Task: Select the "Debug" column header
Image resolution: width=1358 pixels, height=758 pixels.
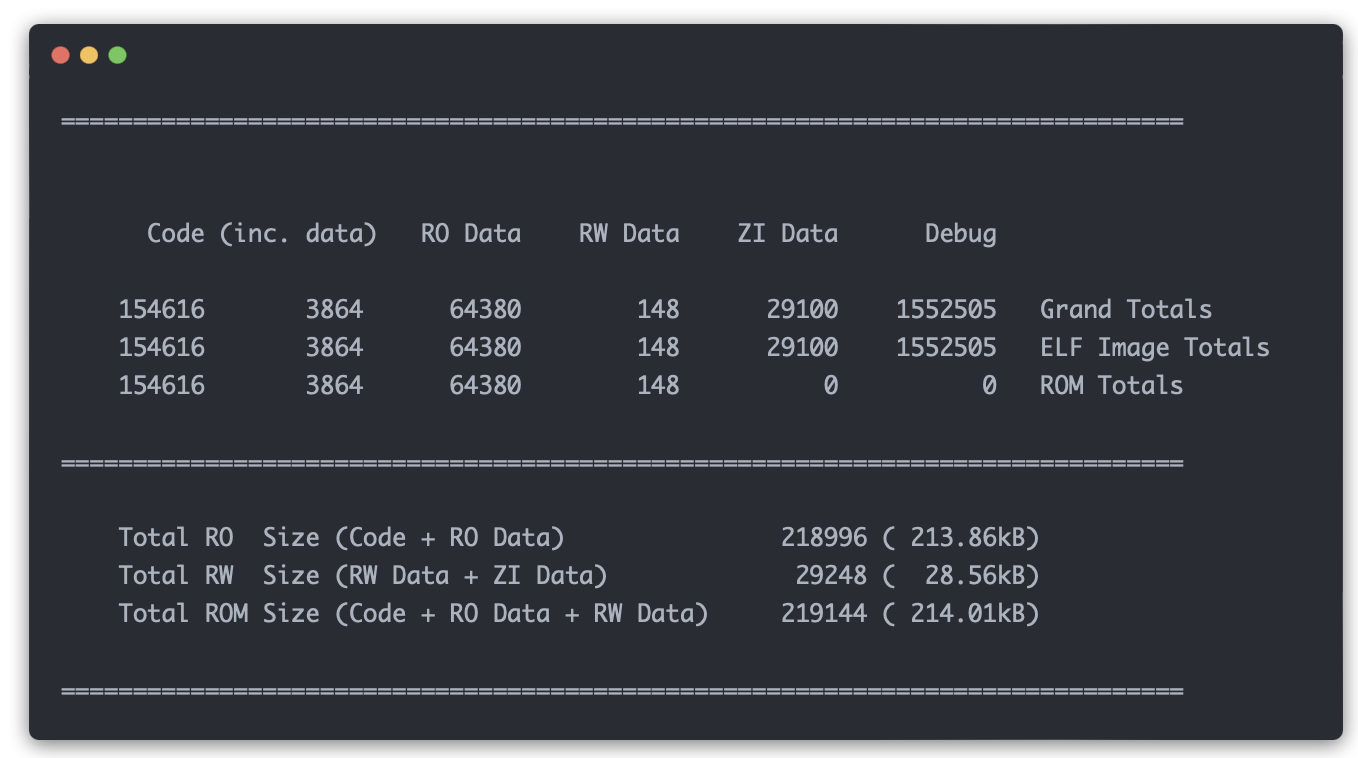Action: (x=960, y=234)
